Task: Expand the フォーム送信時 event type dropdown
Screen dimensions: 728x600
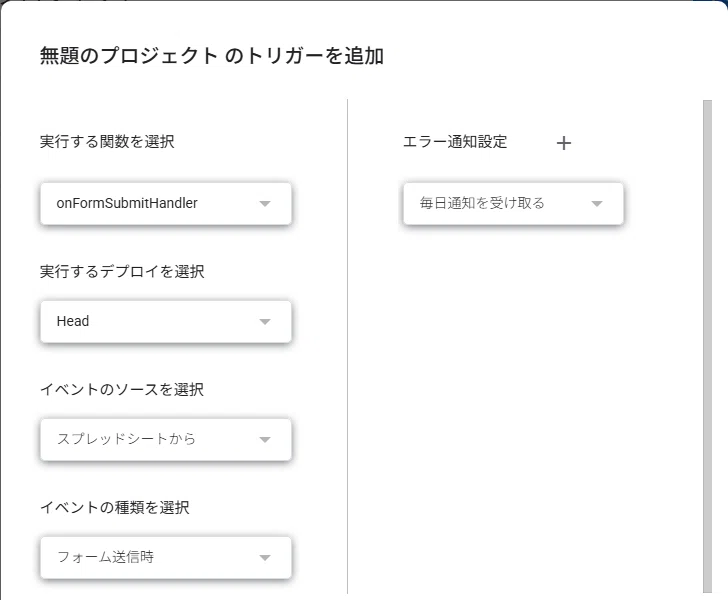Action: [x=166, y=557]
